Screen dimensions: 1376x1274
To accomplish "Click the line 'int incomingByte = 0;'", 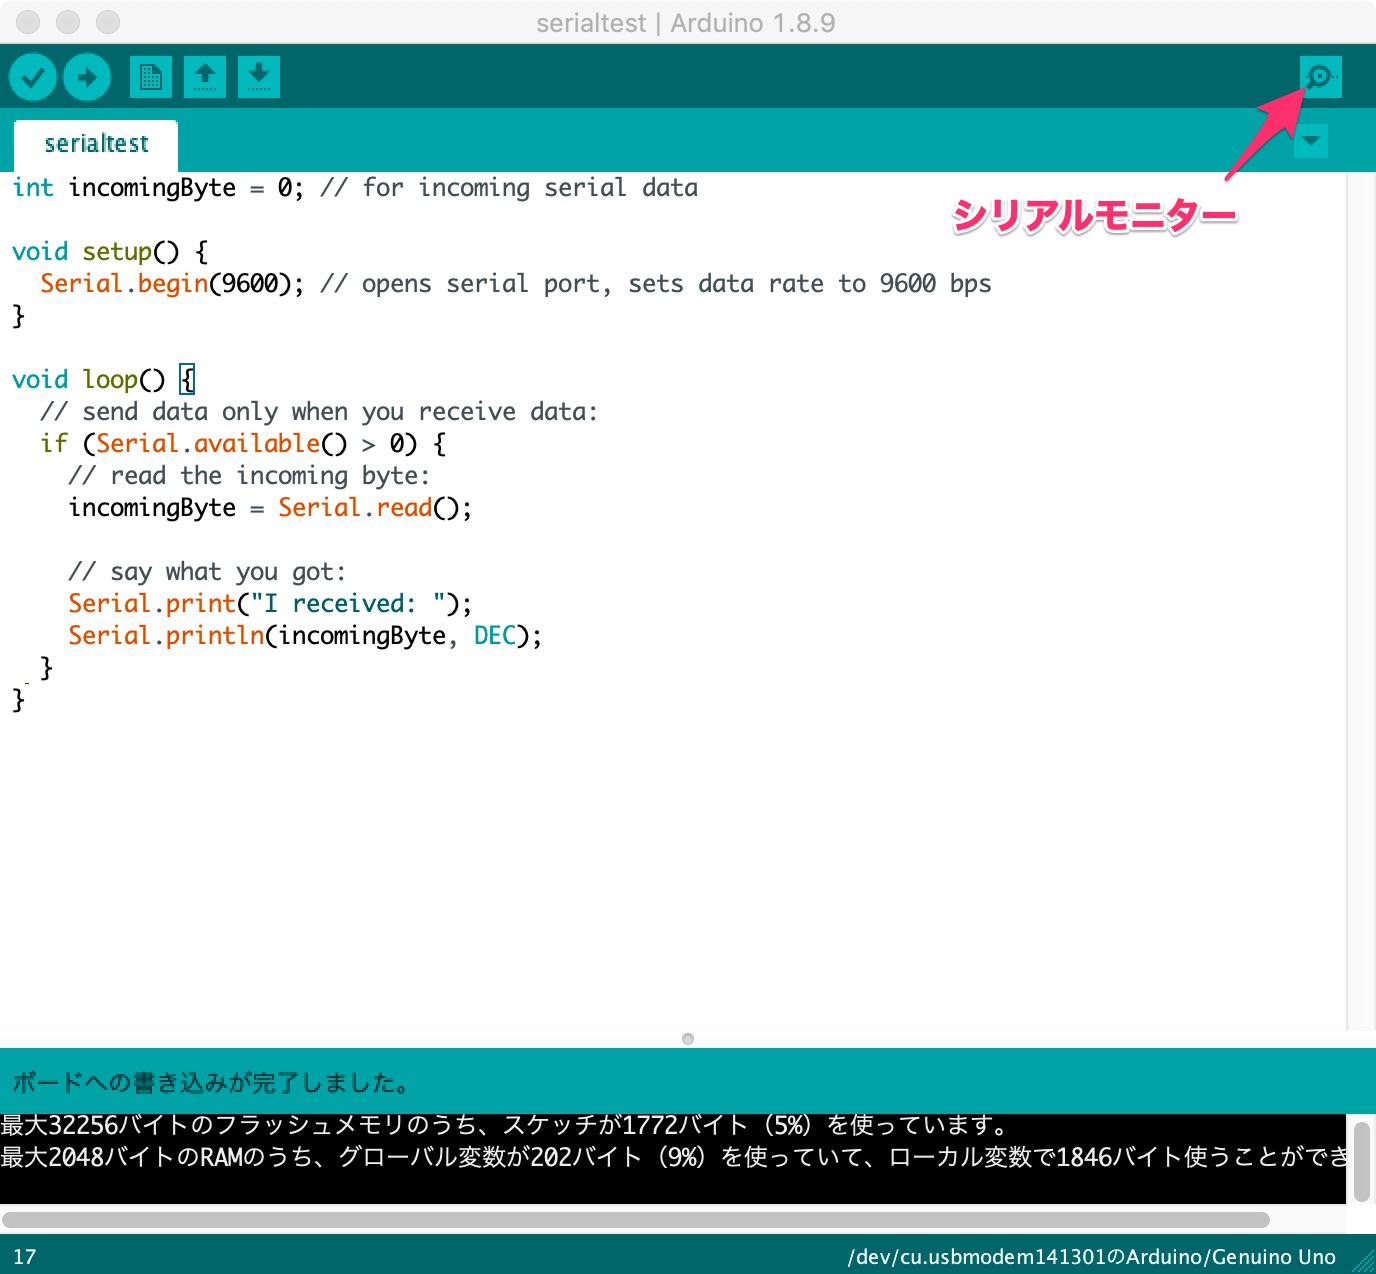I will coord(158,188).
